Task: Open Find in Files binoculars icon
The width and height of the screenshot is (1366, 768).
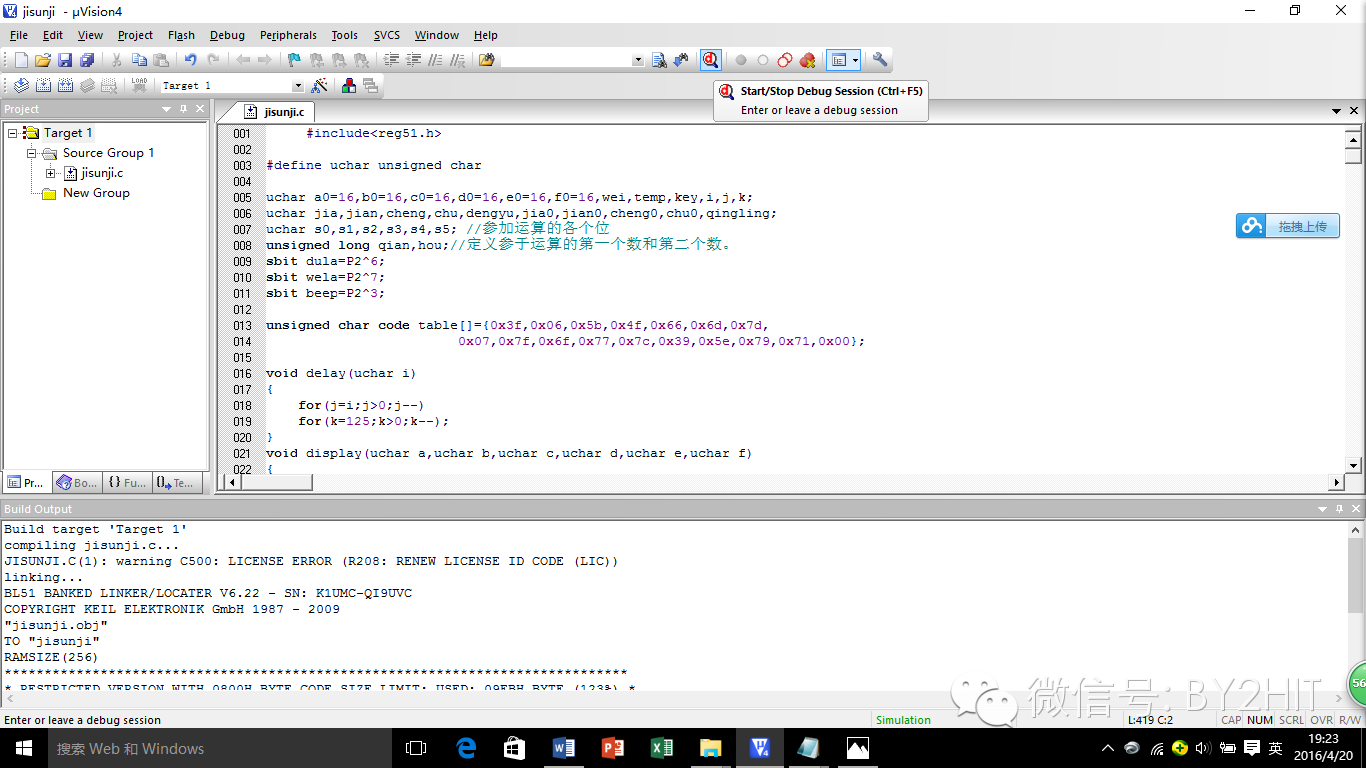Action: (486, 60)
